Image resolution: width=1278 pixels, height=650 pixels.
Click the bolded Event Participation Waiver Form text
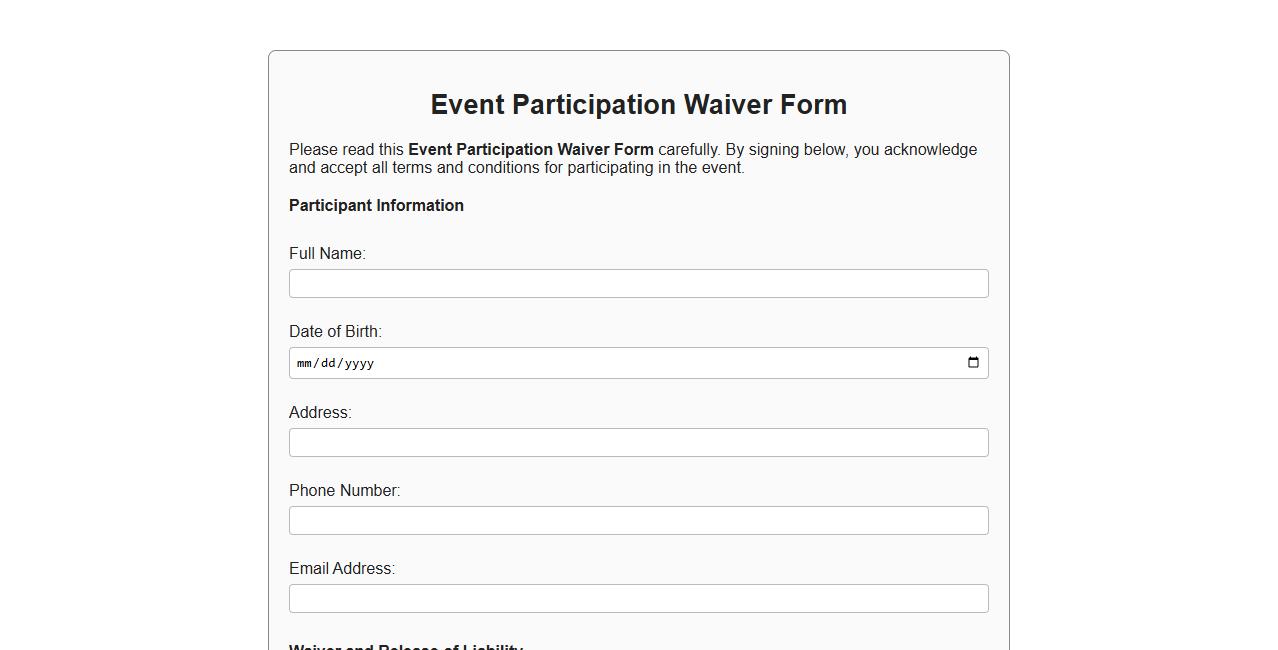530,149
